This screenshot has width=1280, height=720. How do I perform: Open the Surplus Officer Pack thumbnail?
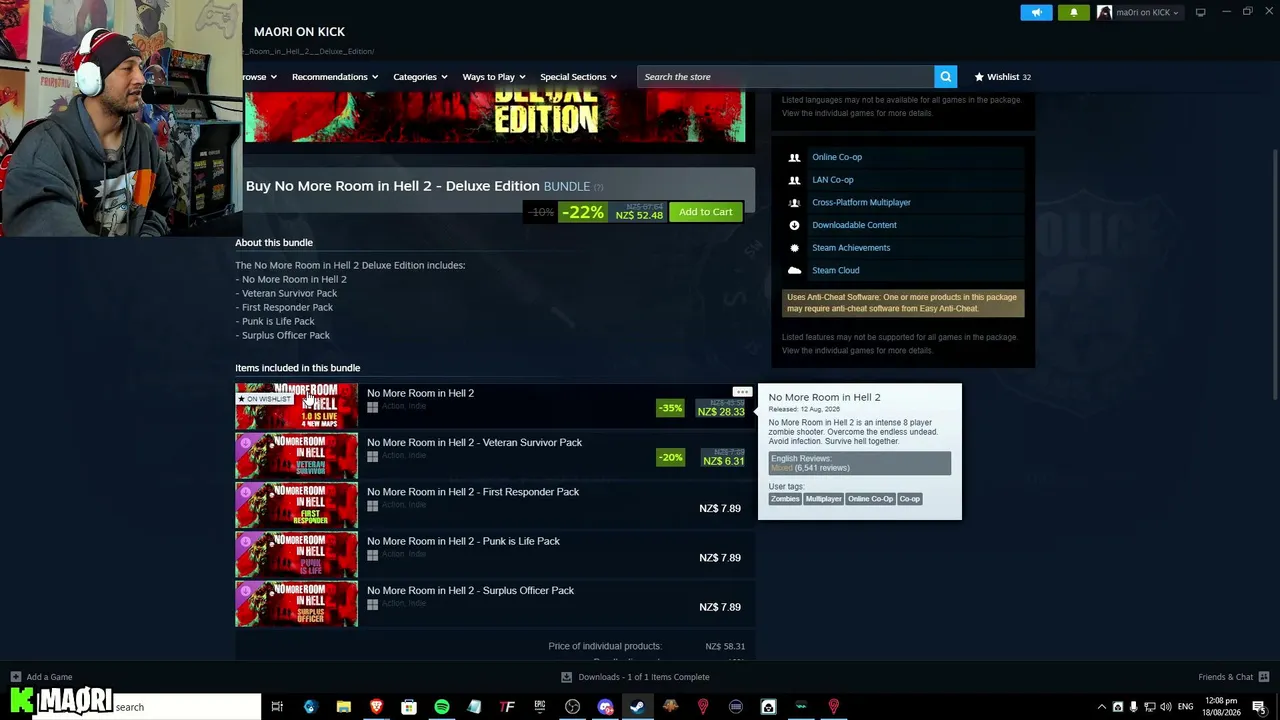(296, 603)
